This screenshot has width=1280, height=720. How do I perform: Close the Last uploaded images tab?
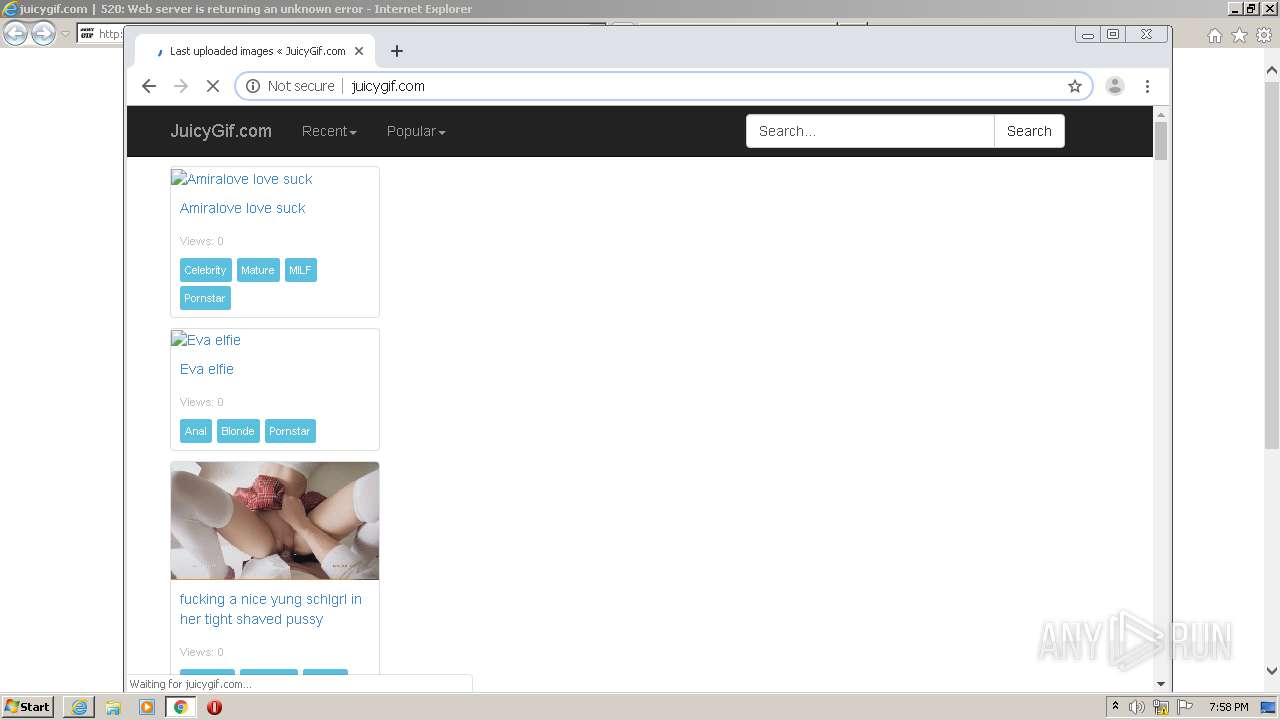click(x=359, y=51)
